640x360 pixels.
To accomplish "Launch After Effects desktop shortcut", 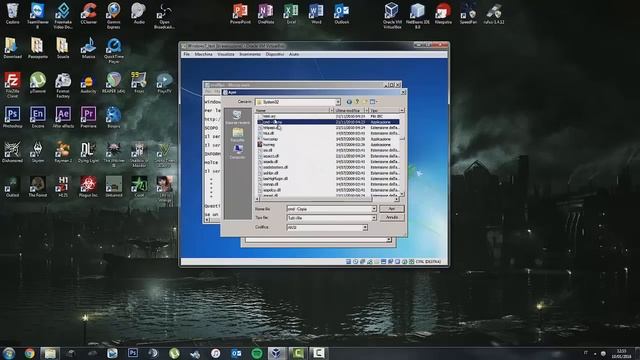I will click(x=63, y=117).
